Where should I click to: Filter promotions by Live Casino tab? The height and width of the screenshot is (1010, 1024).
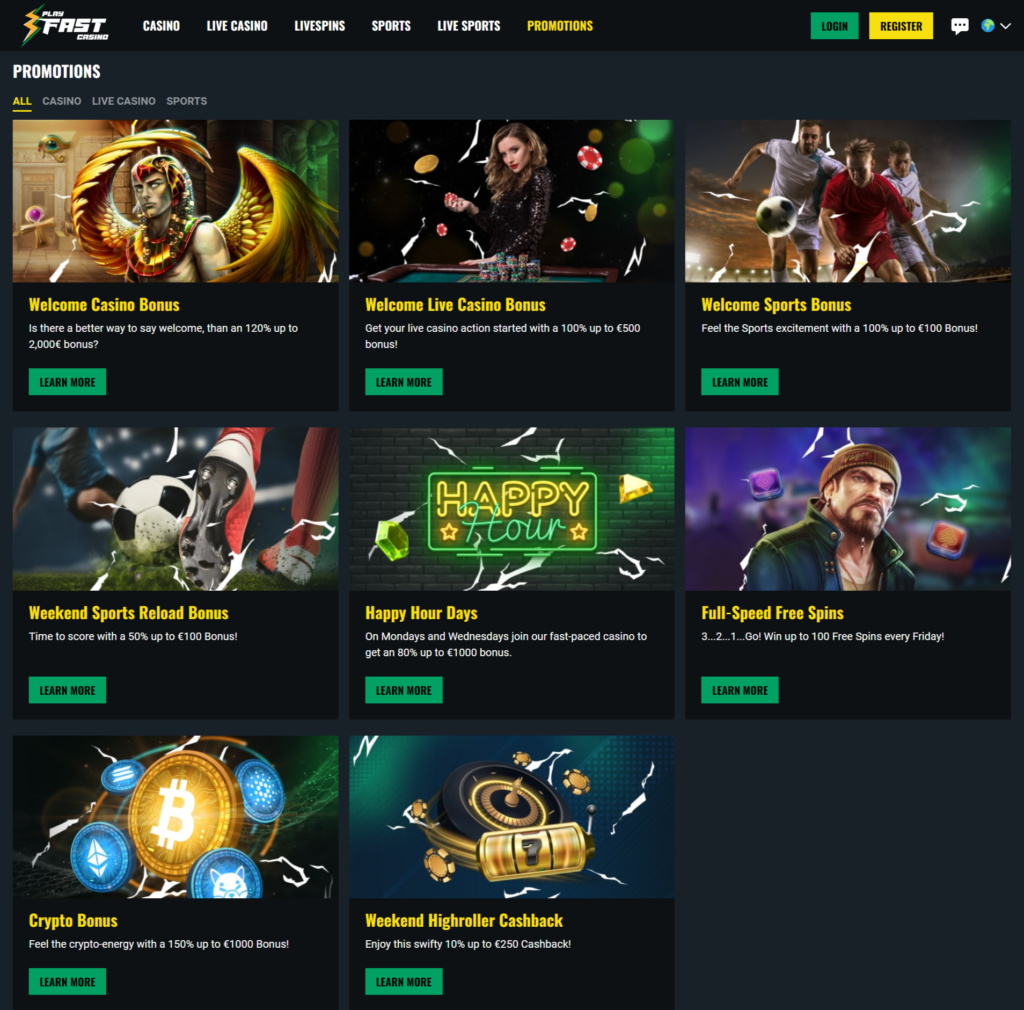pyautogui.click(x=123, y=101)
